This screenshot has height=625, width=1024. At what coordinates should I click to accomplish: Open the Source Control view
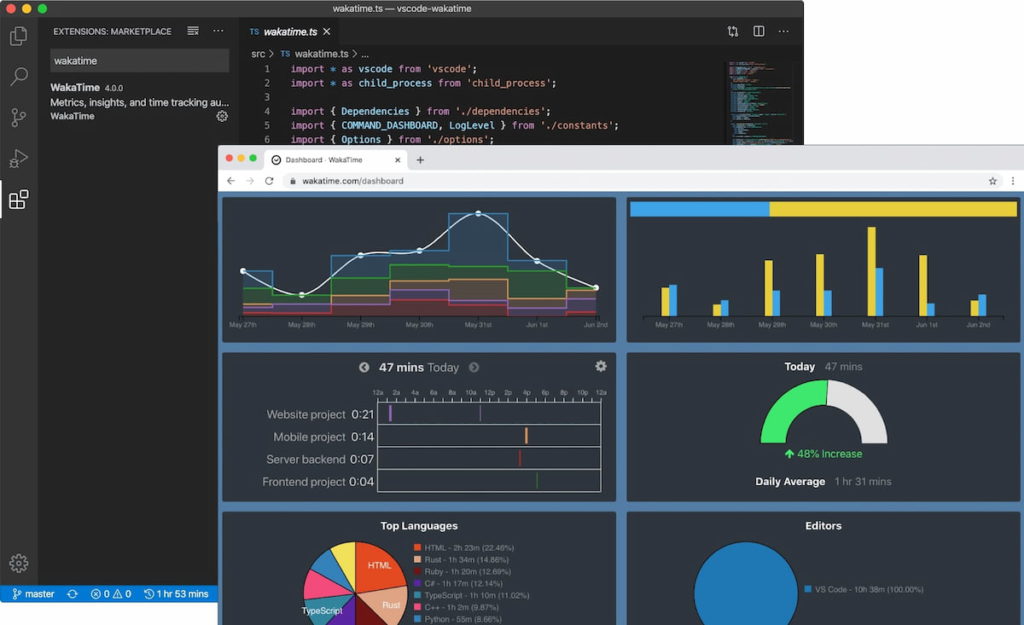pyautogui.click(x=21, y=117)
